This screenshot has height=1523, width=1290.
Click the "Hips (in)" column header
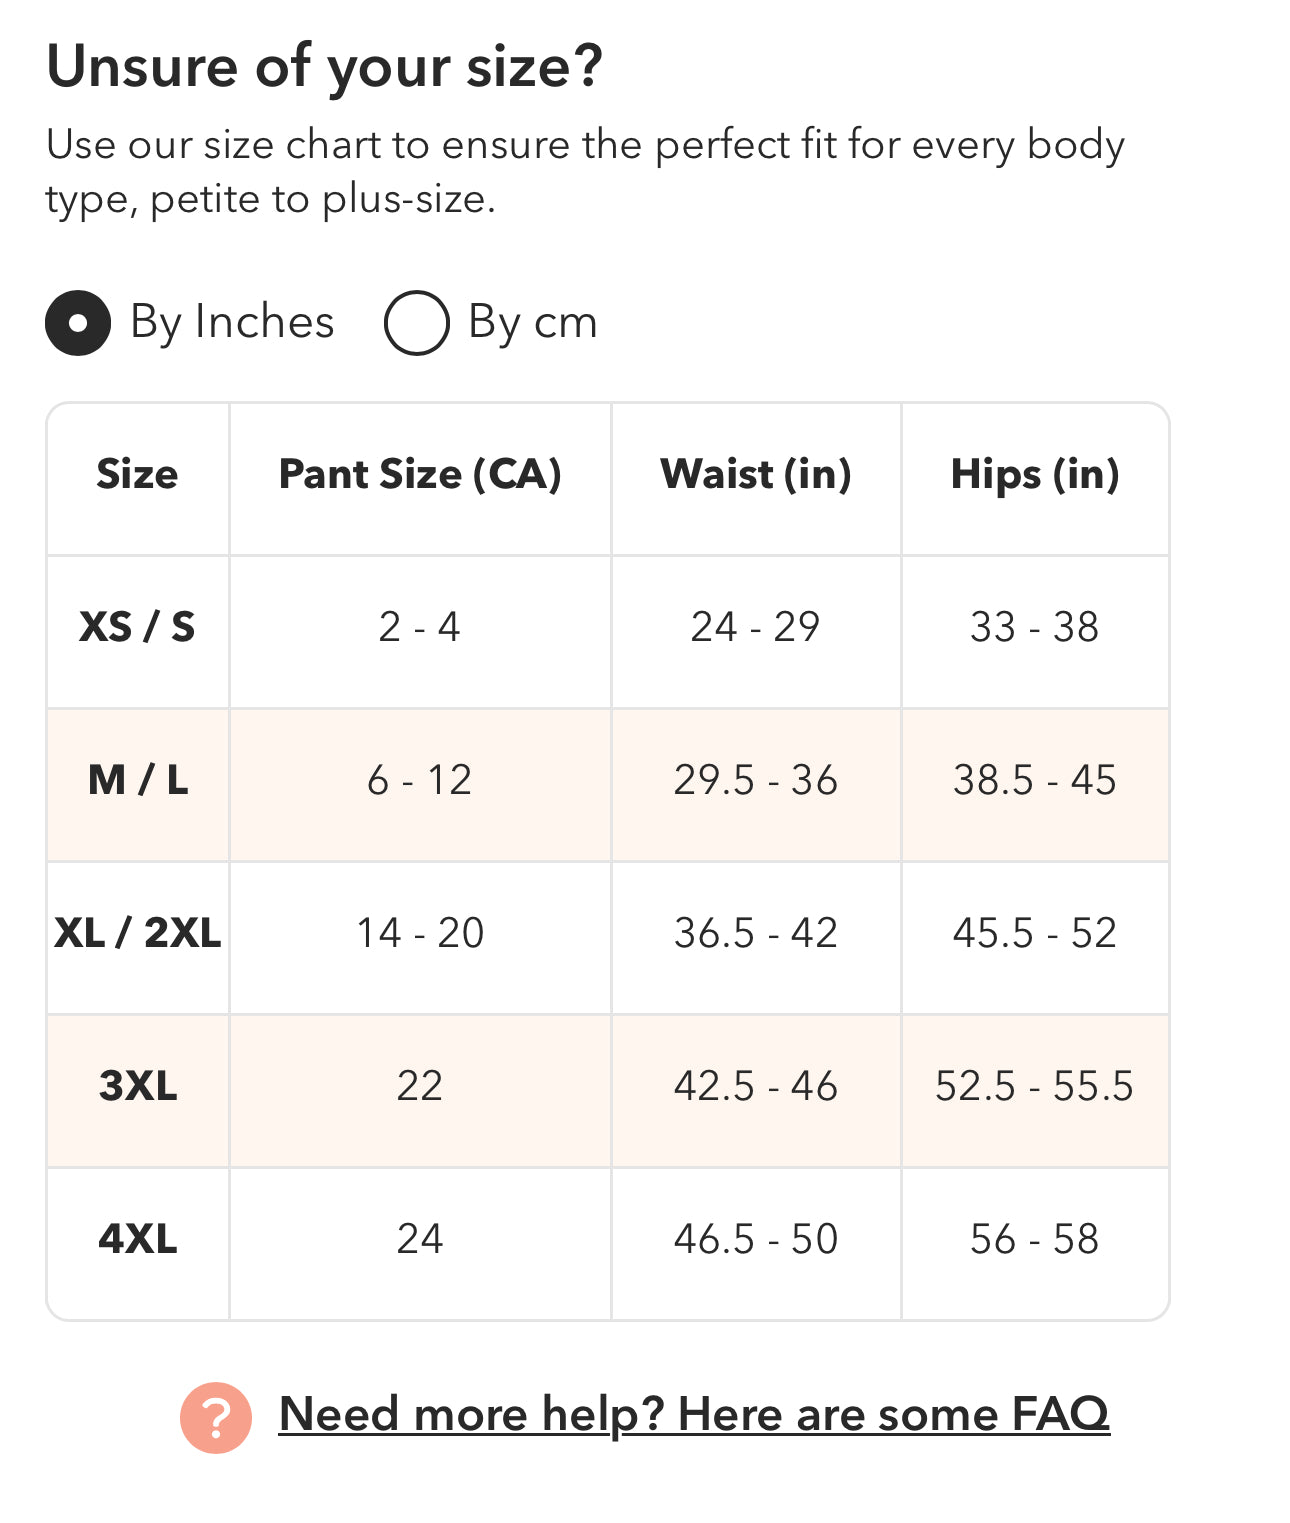coord(1034,474)
